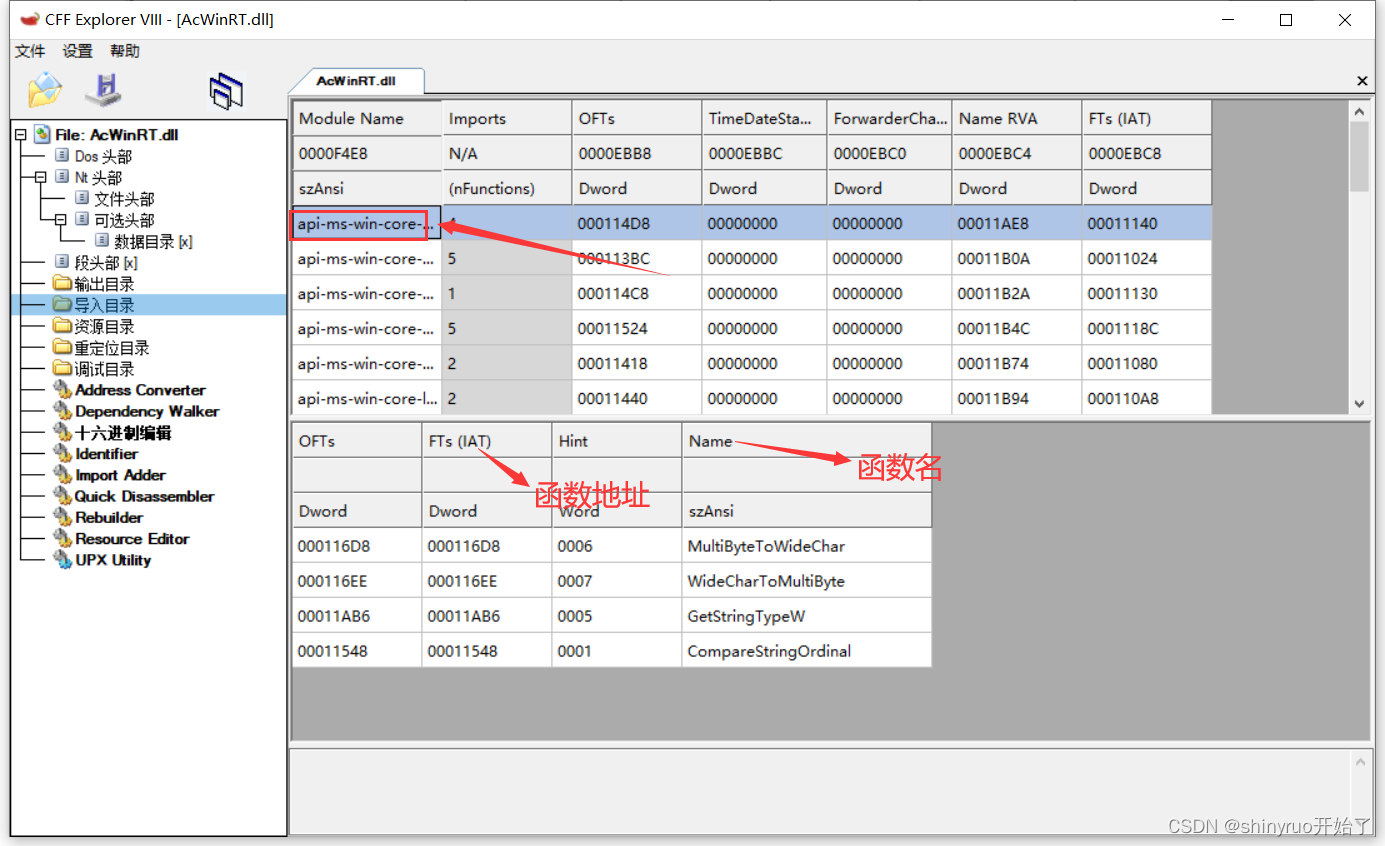Viewport: 1385px width, 846px height.
Task: Open the 文件 menu
Action: pyautogui.click(x=30, y=51)
